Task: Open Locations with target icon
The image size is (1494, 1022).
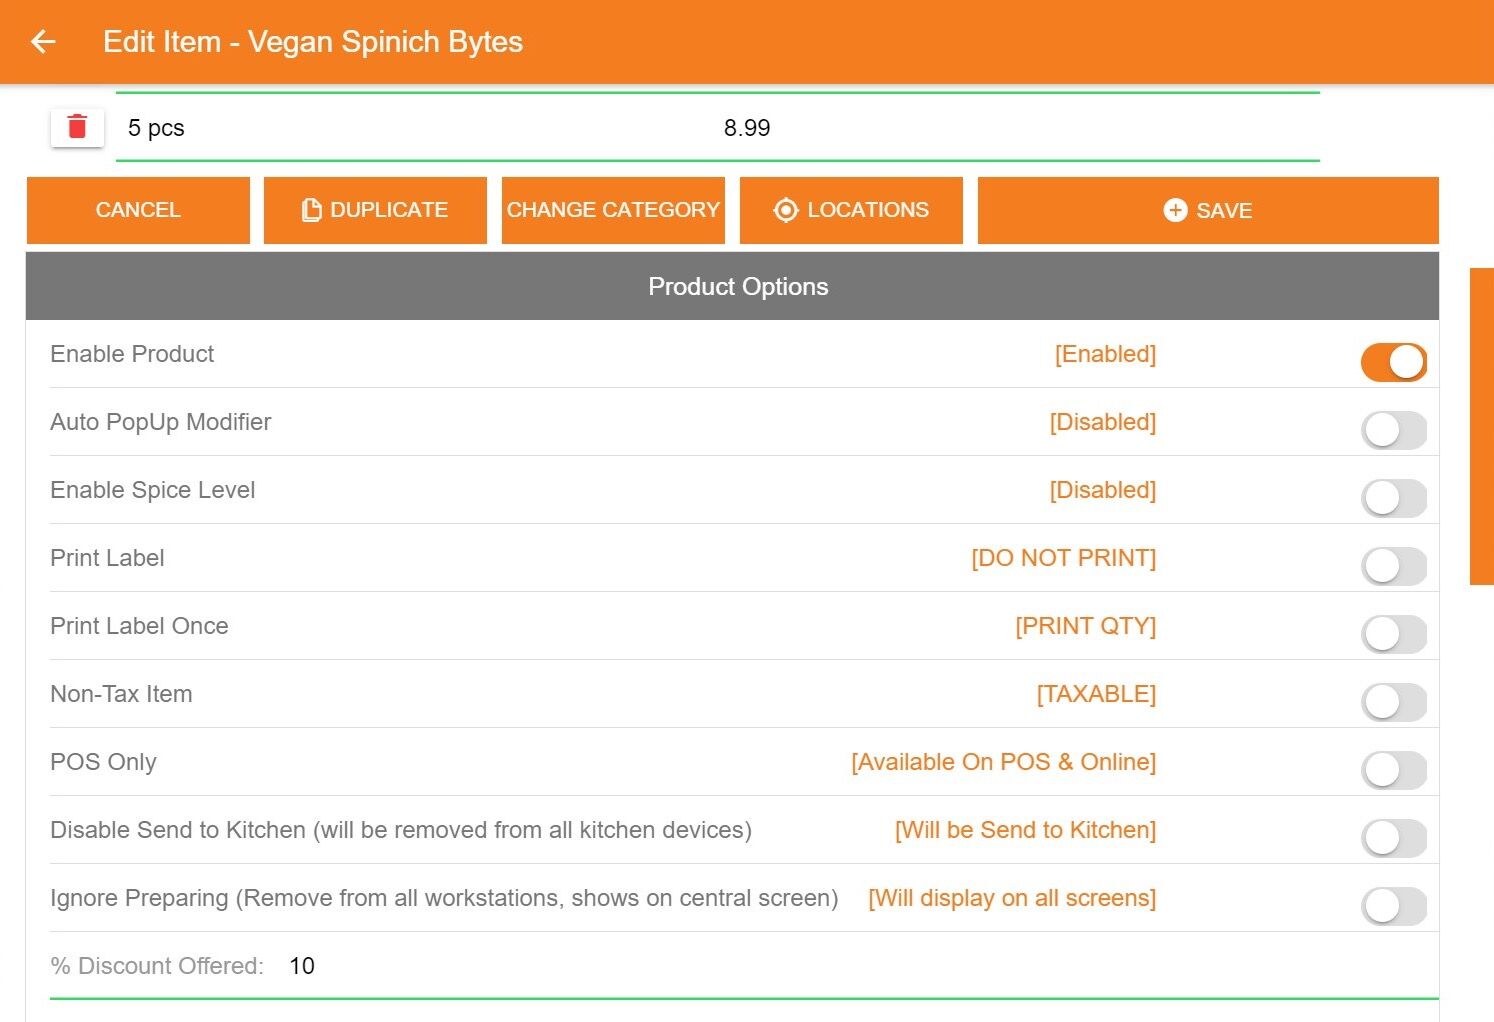Action: pyautogui.click(x=851, y=210)
